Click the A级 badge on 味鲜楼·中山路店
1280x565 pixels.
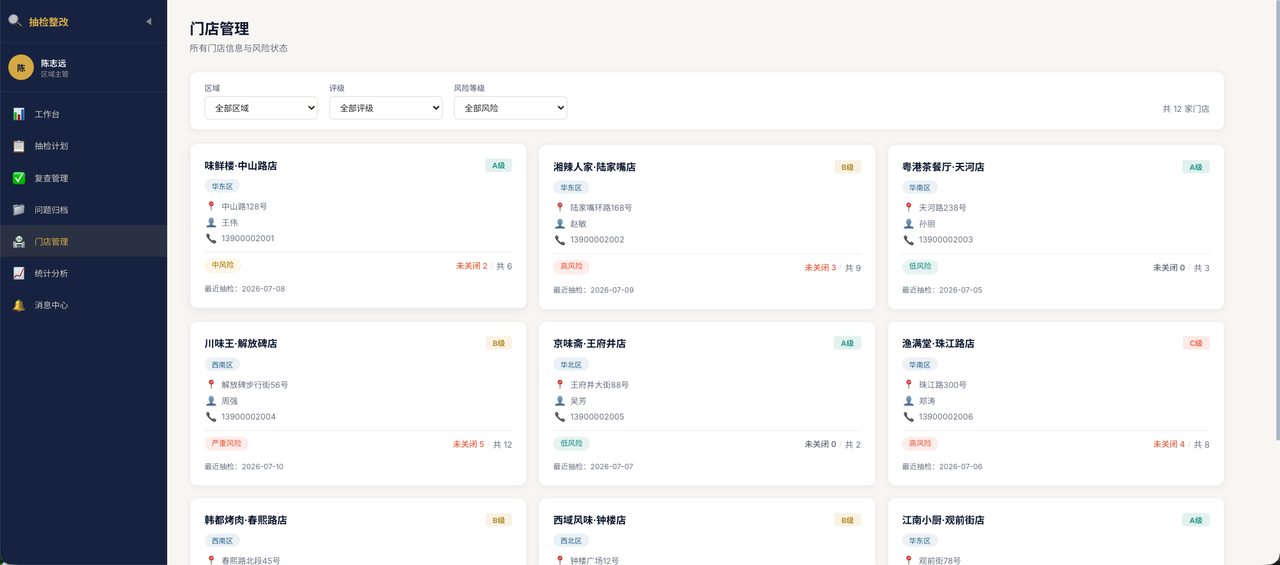coord(498,166)
